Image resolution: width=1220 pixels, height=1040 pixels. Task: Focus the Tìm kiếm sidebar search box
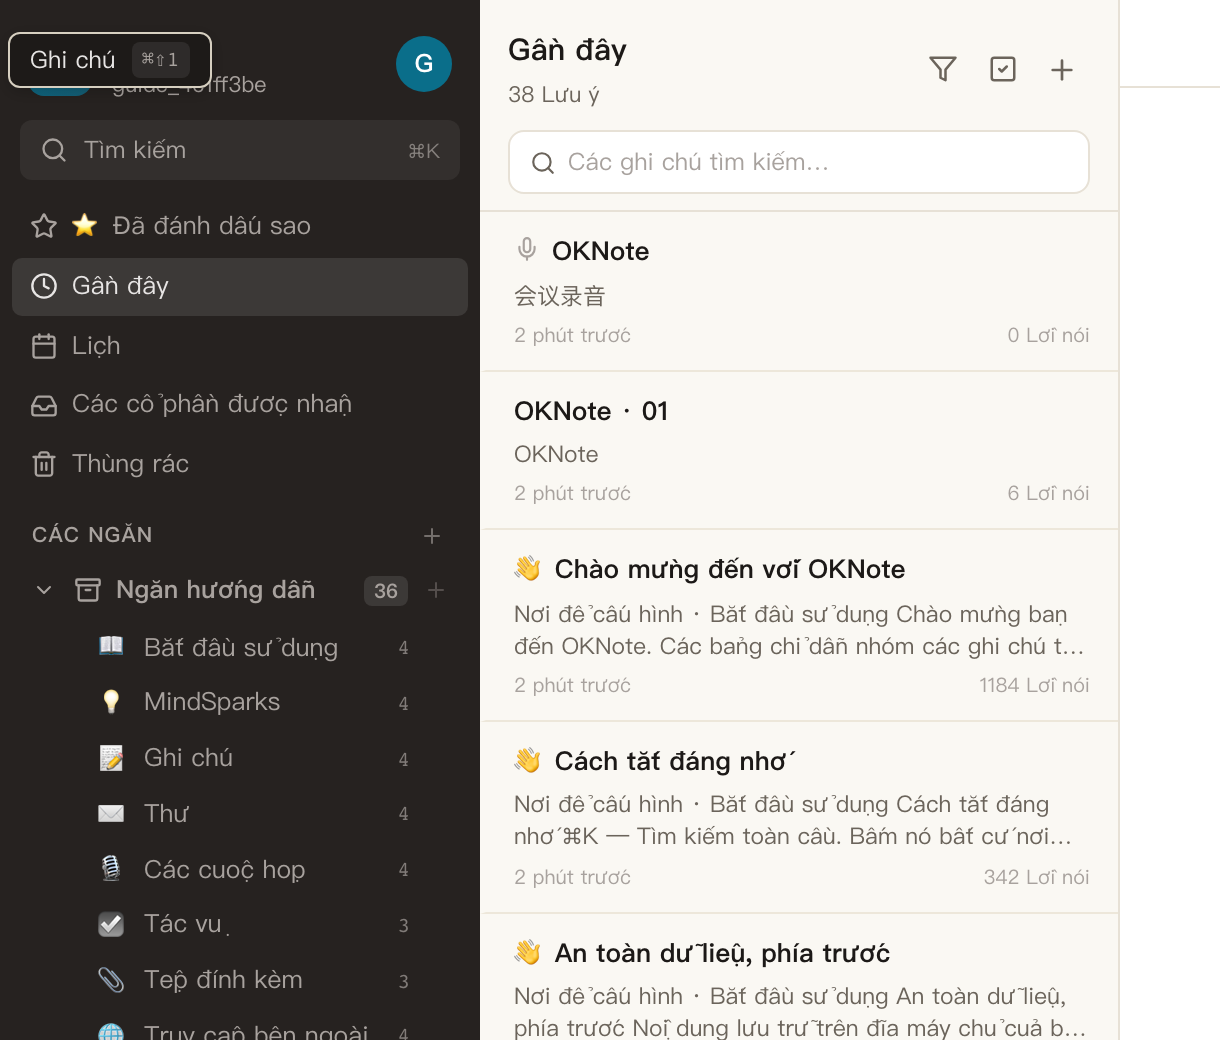click(x=240, y=150)
